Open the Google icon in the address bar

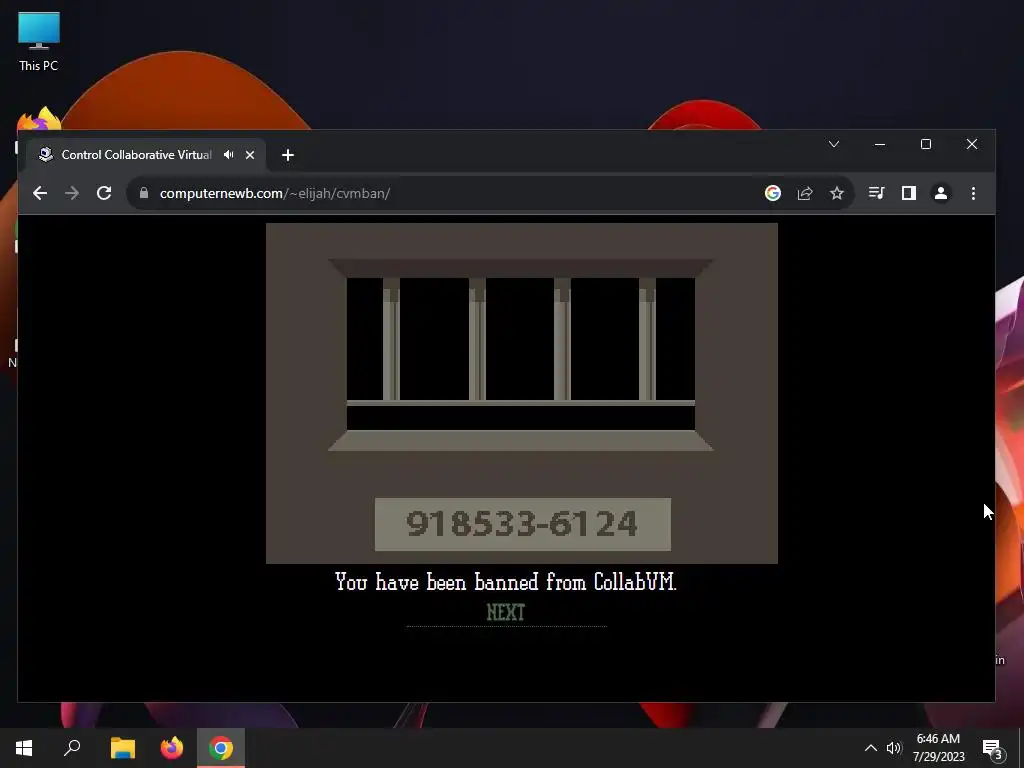click(773, 193)
